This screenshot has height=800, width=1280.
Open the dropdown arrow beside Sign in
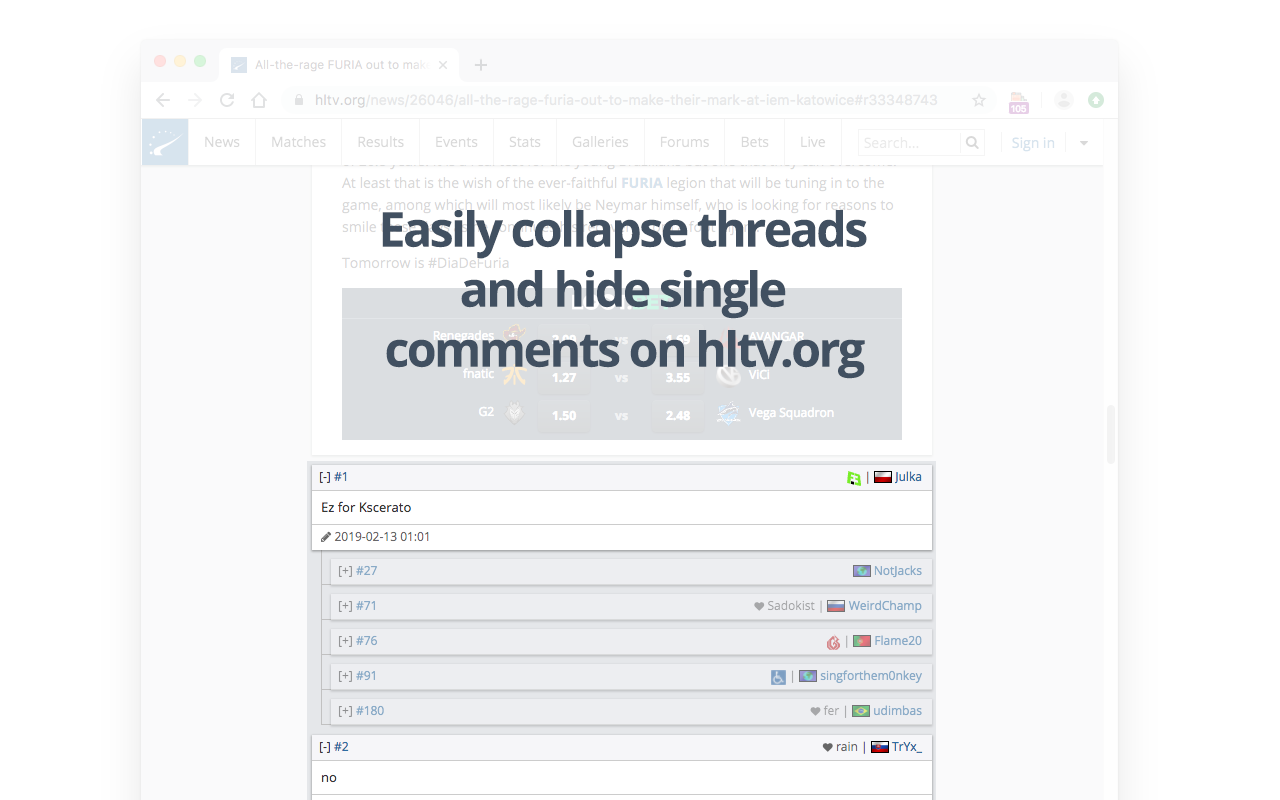[1084, 143]
